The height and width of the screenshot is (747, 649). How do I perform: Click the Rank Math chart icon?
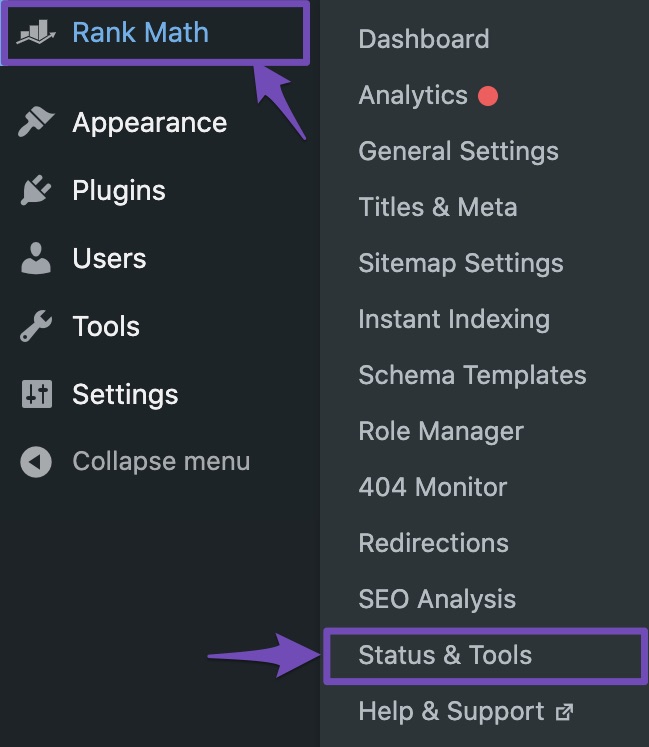click(36, 32)
